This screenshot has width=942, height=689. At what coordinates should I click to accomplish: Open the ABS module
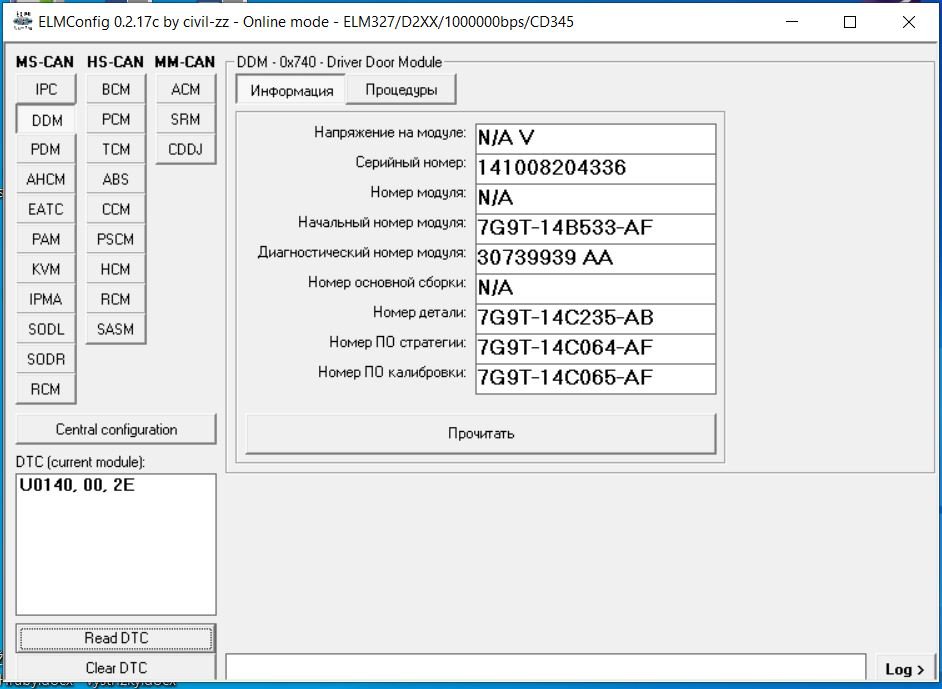116,179
